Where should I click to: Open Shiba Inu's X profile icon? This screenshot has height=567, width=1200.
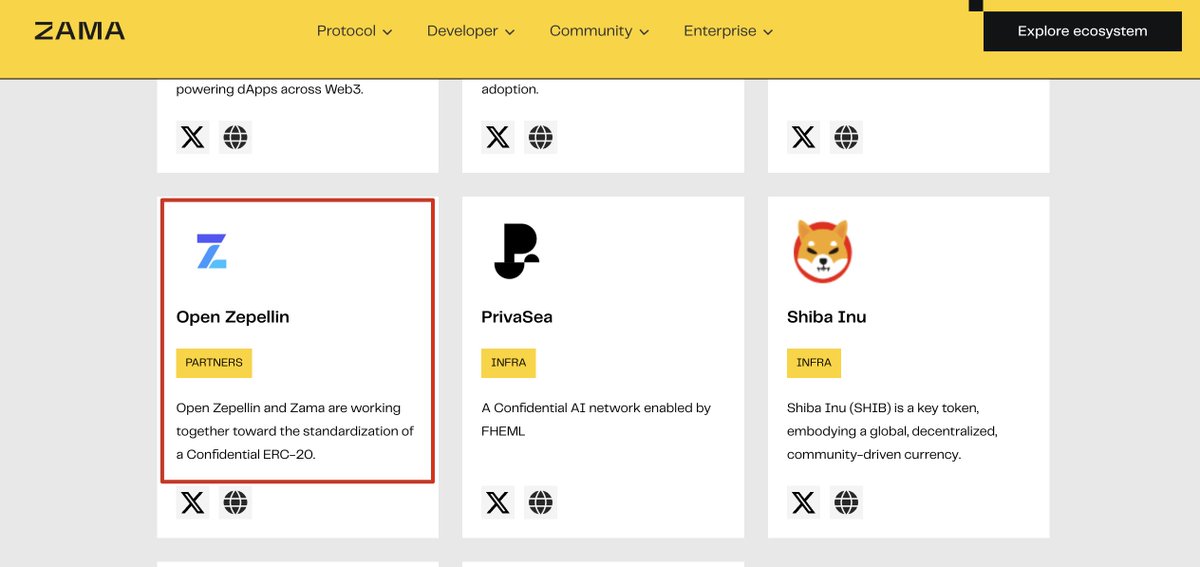click(x=804, y=502)
